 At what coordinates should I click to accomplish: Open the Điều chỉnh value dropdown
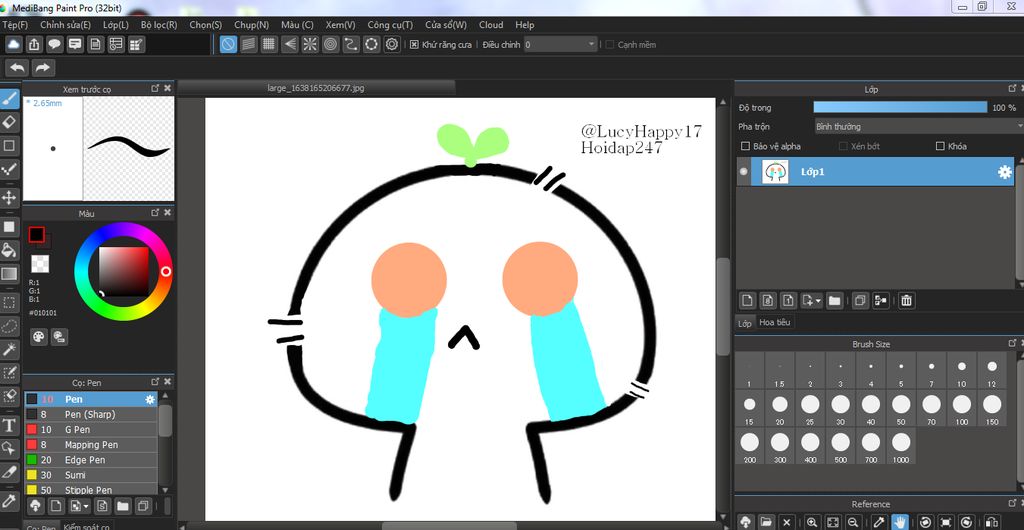[x=561, y=44]
